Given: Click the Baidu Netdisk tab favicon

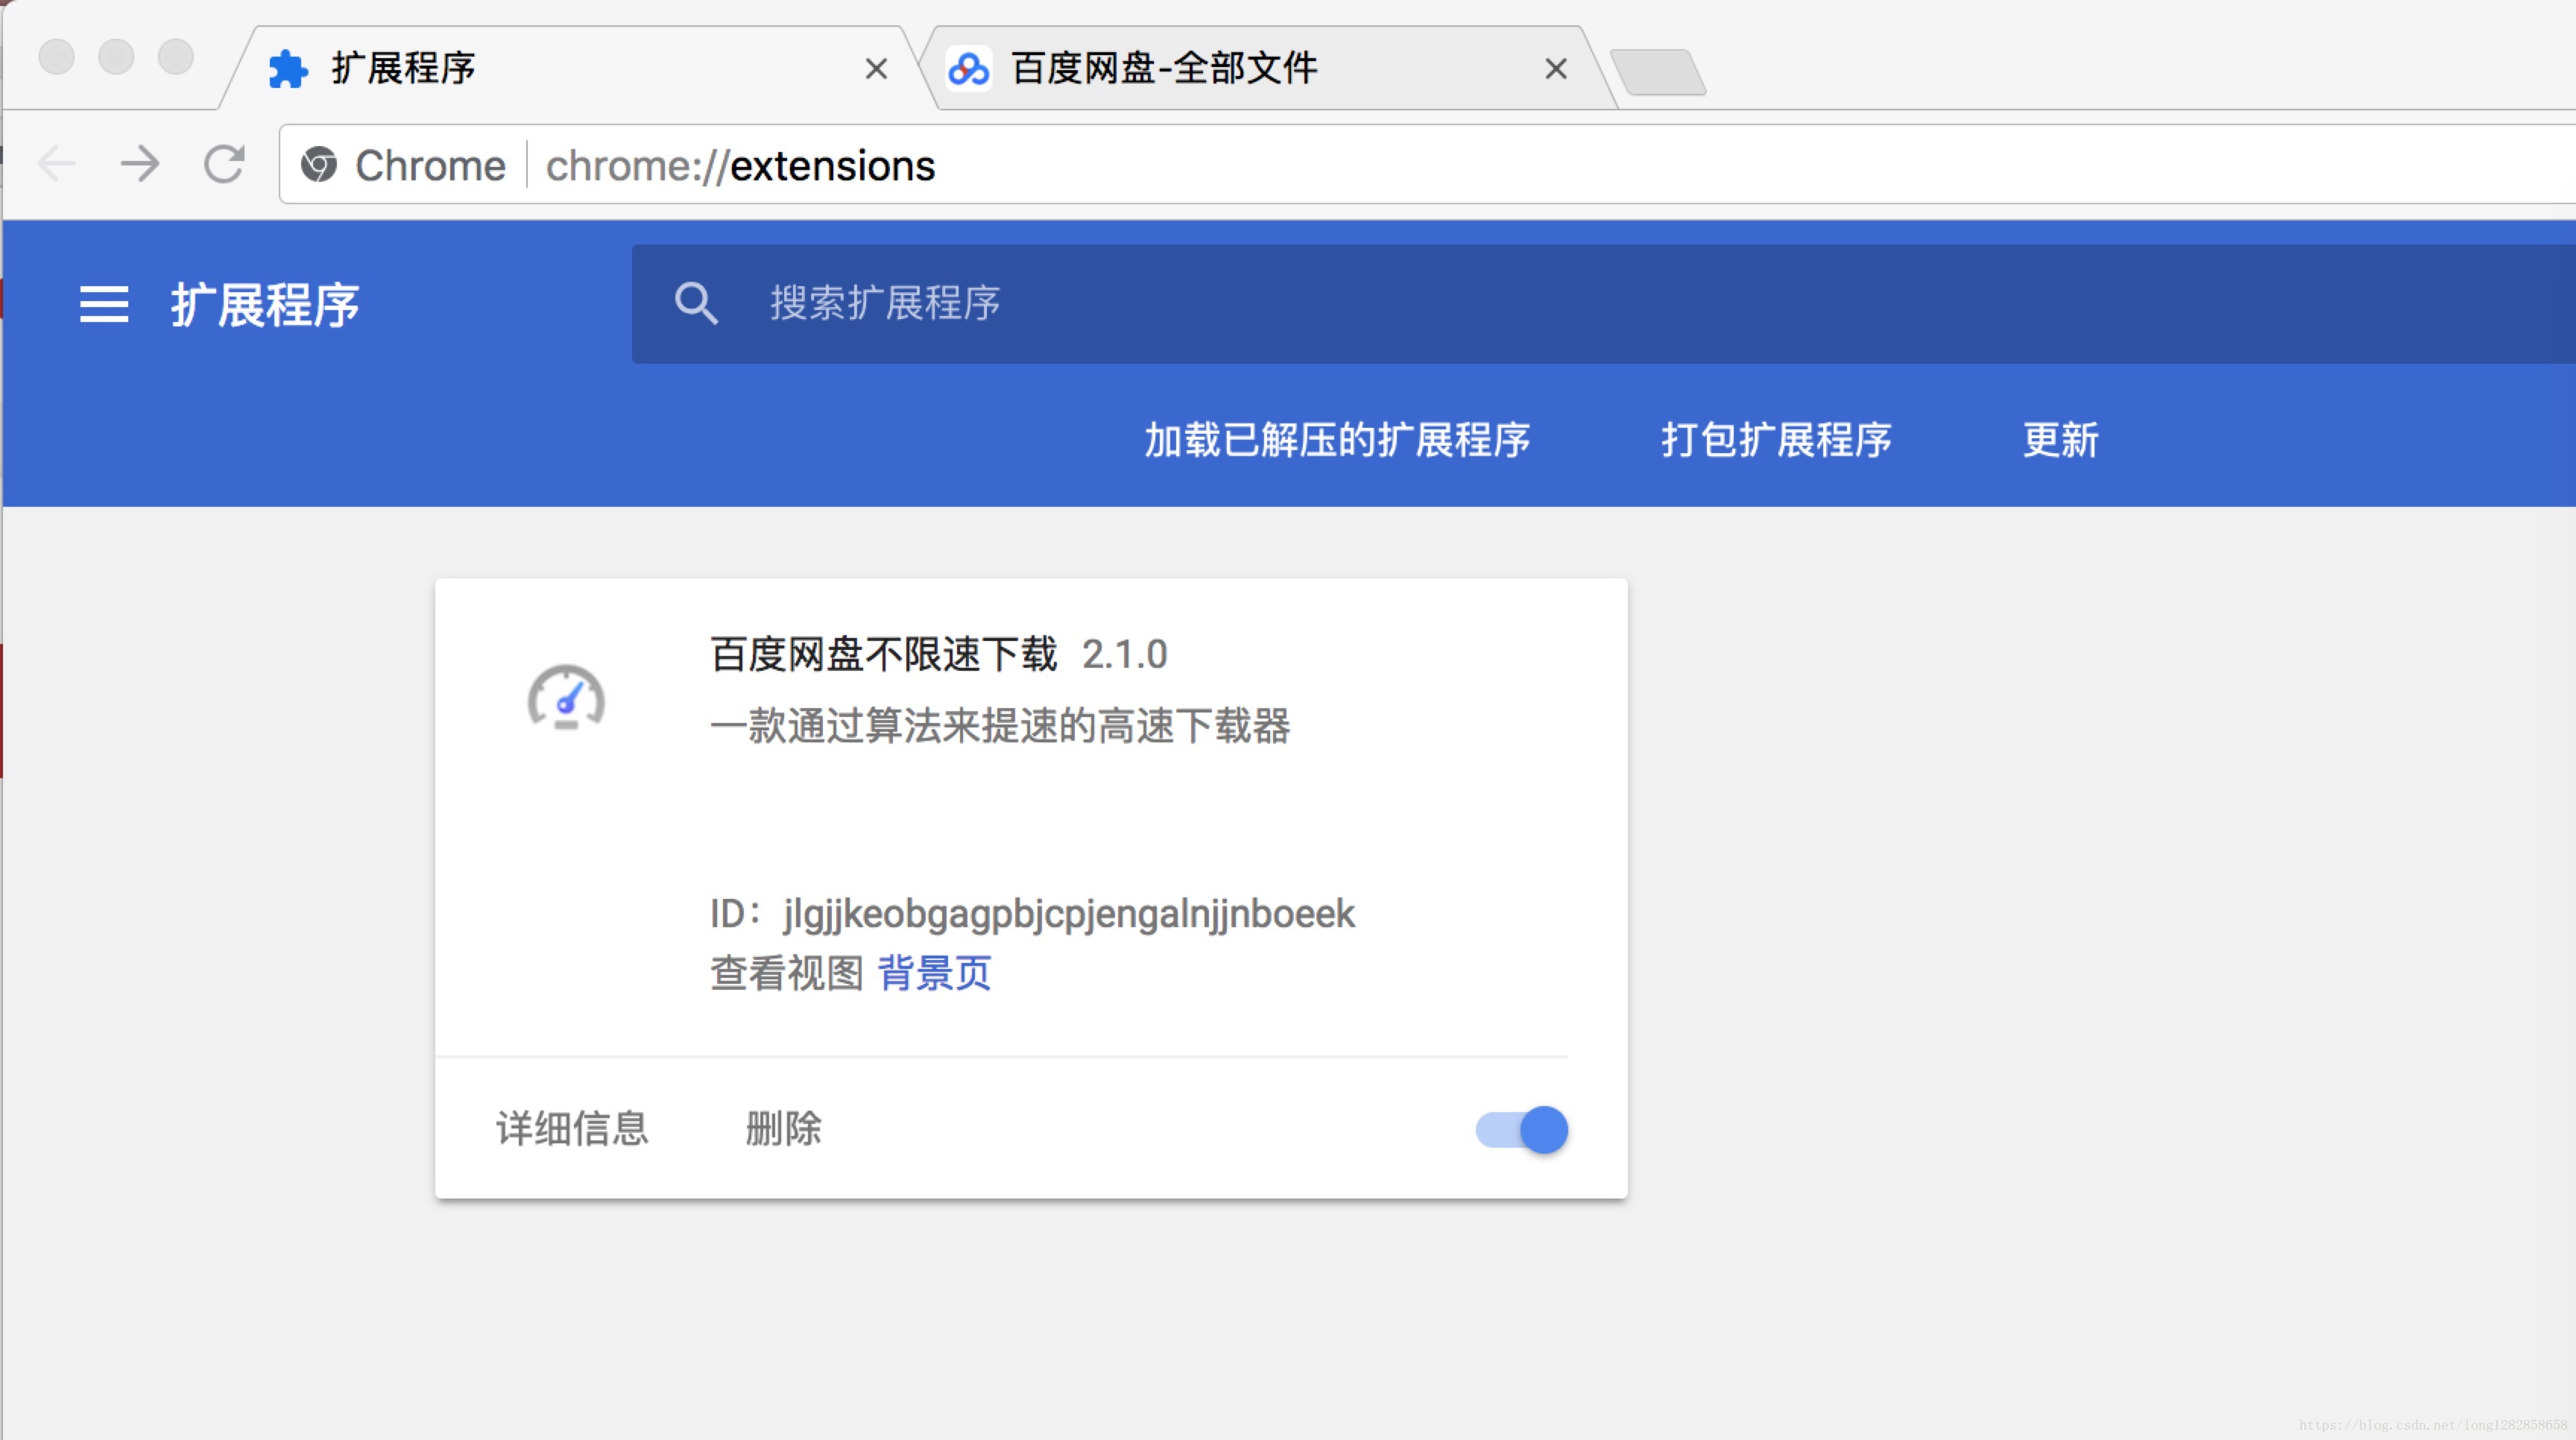Looking at the screenshot, I should pyautogui.click(x=968, y=69).
